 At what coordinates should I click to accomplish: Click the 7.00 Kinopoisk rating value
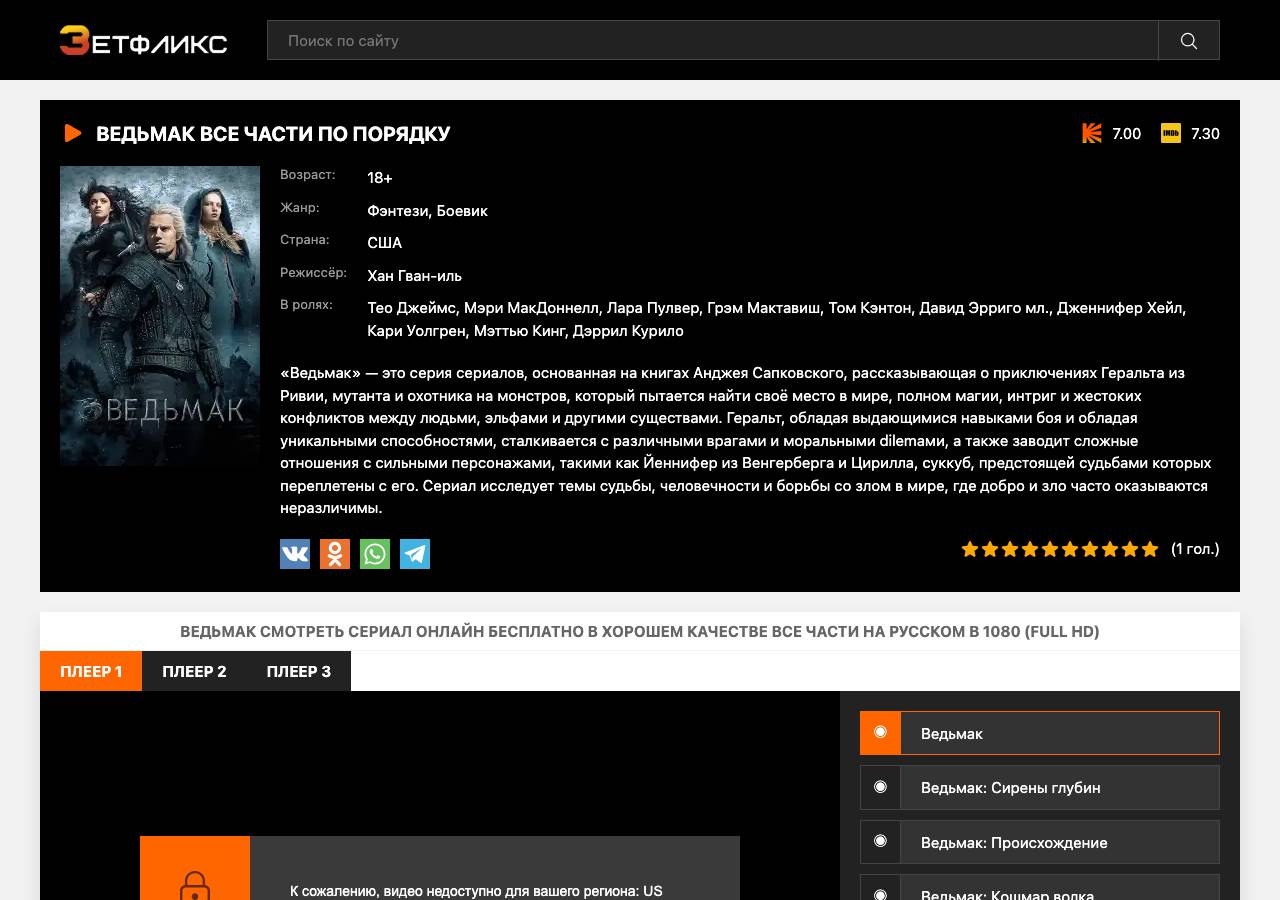(1126, 134)
